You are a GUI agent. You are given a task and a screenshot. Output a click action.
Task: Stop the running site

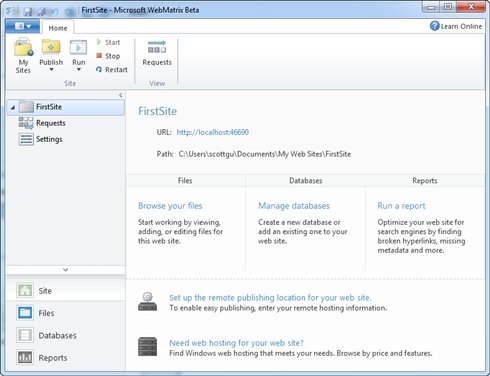click(108, 56)
